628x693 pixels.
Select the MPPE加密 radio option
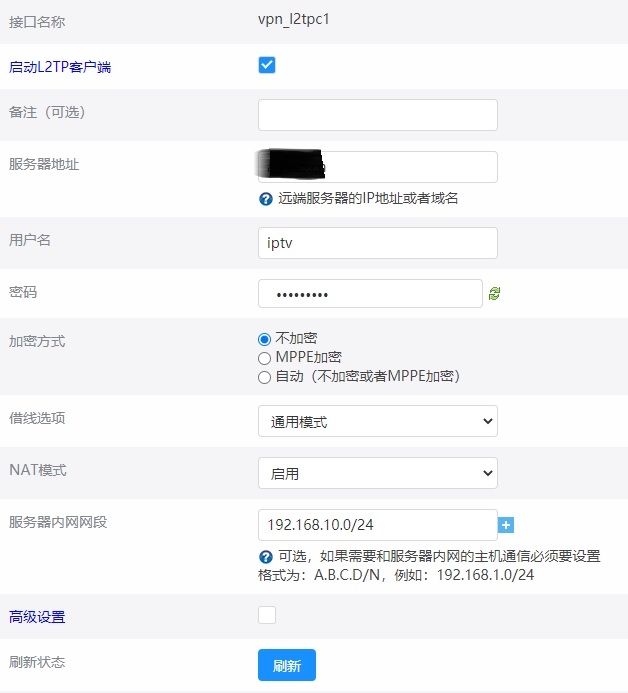tap(265, 358)
